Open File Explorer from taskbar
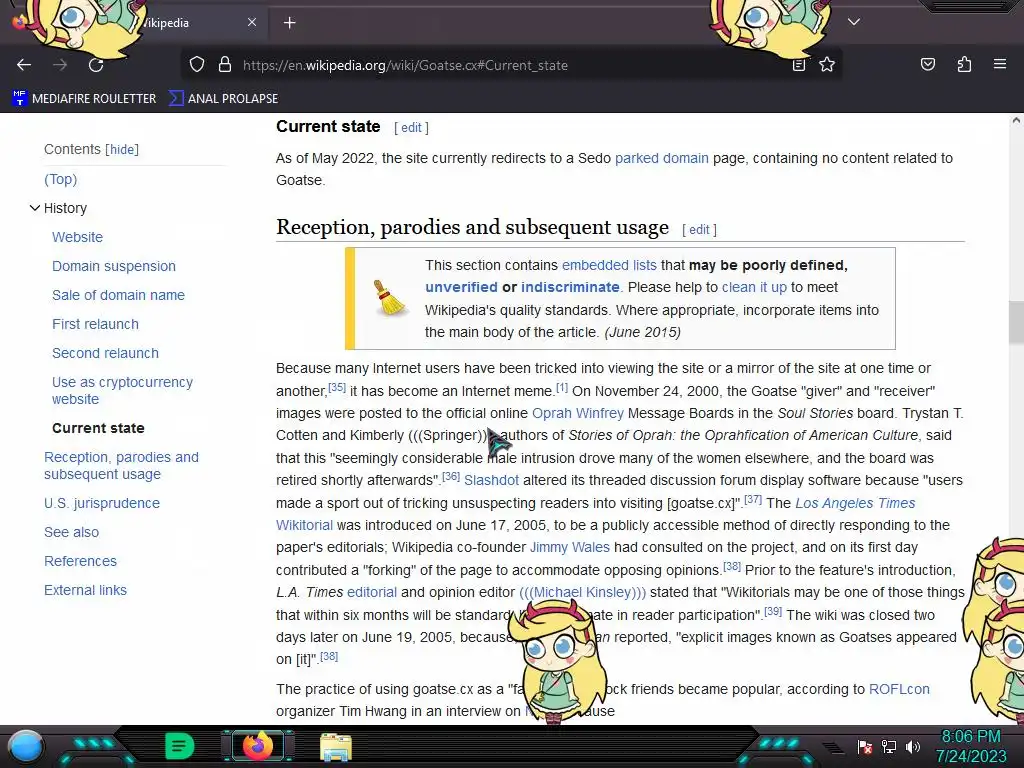 (x=336, y=747)
